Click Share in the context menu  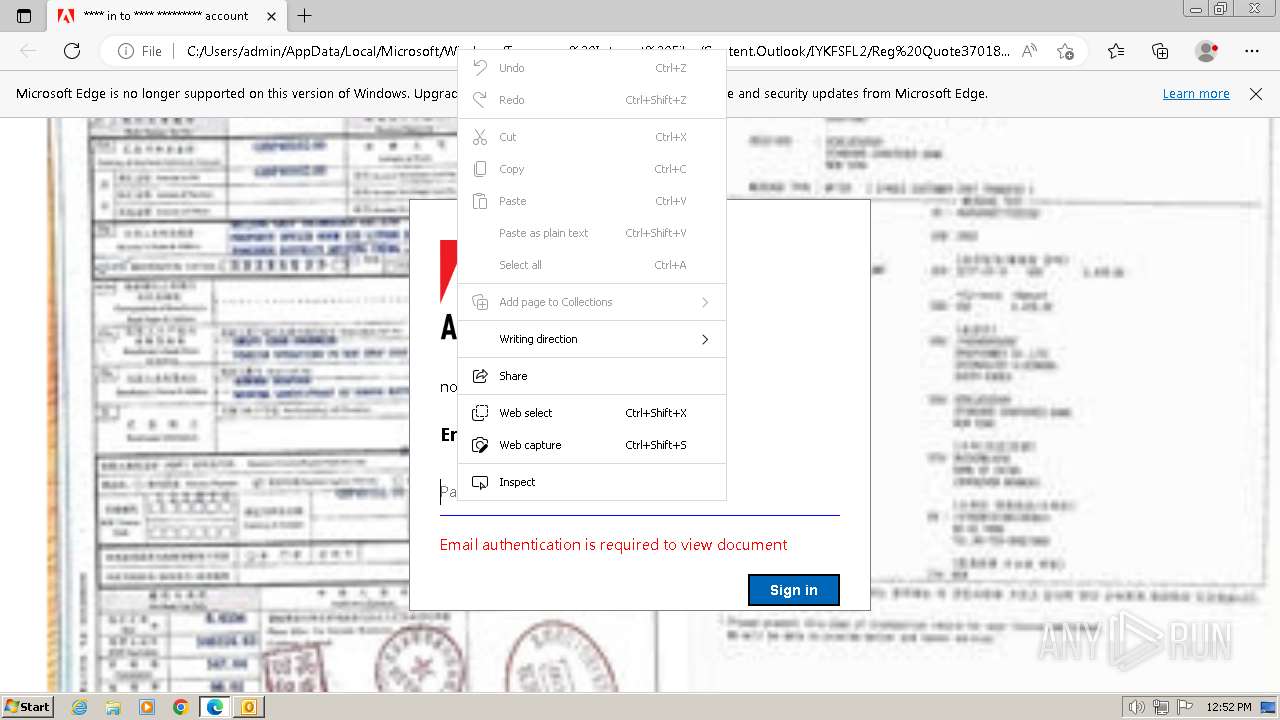coord(592,376)
